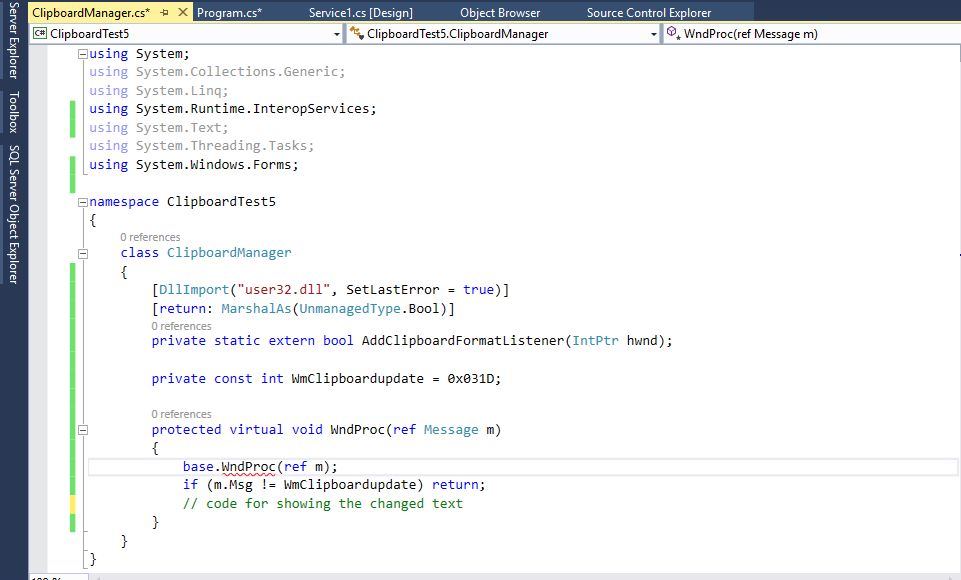The width and height of the screenshot is (961, 580).
Task: Click the '0x031D' constant value
Action: click(470, 379)
